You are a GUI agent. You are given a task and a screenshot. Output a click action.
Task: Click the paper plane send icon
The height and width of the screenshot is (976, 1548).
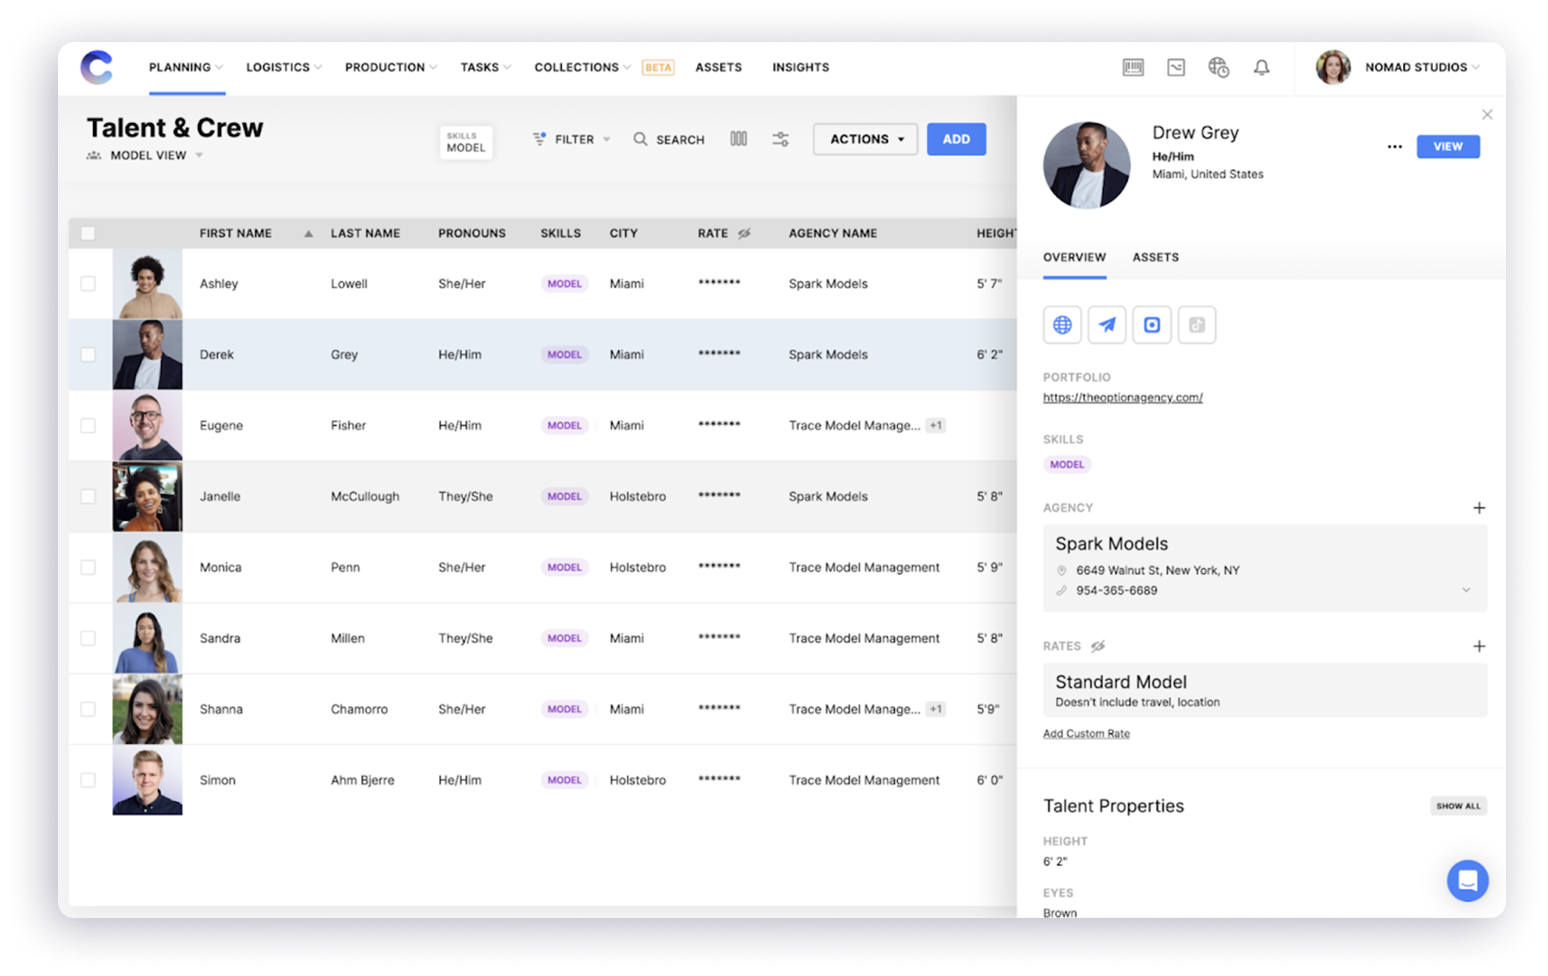pyautogui.click(x=1107, y=325)
